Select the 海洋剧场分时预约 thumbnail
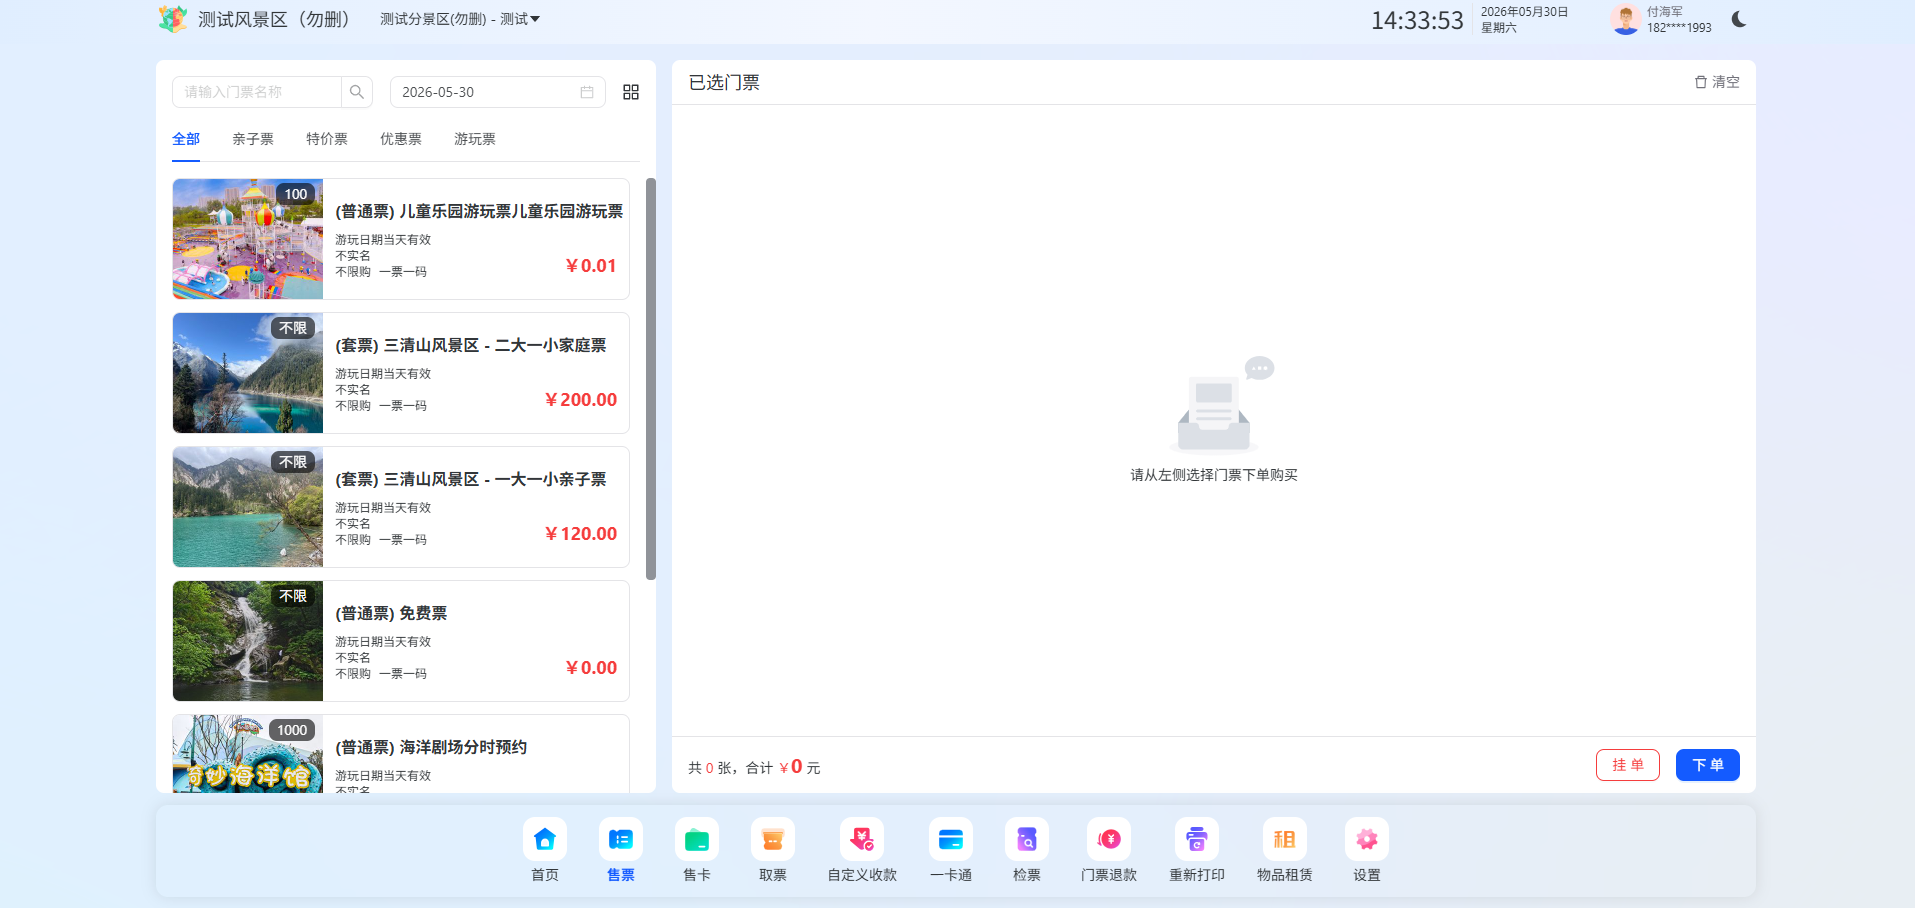Viewport: 1915px width, 908px height. (x=248, y=754)
